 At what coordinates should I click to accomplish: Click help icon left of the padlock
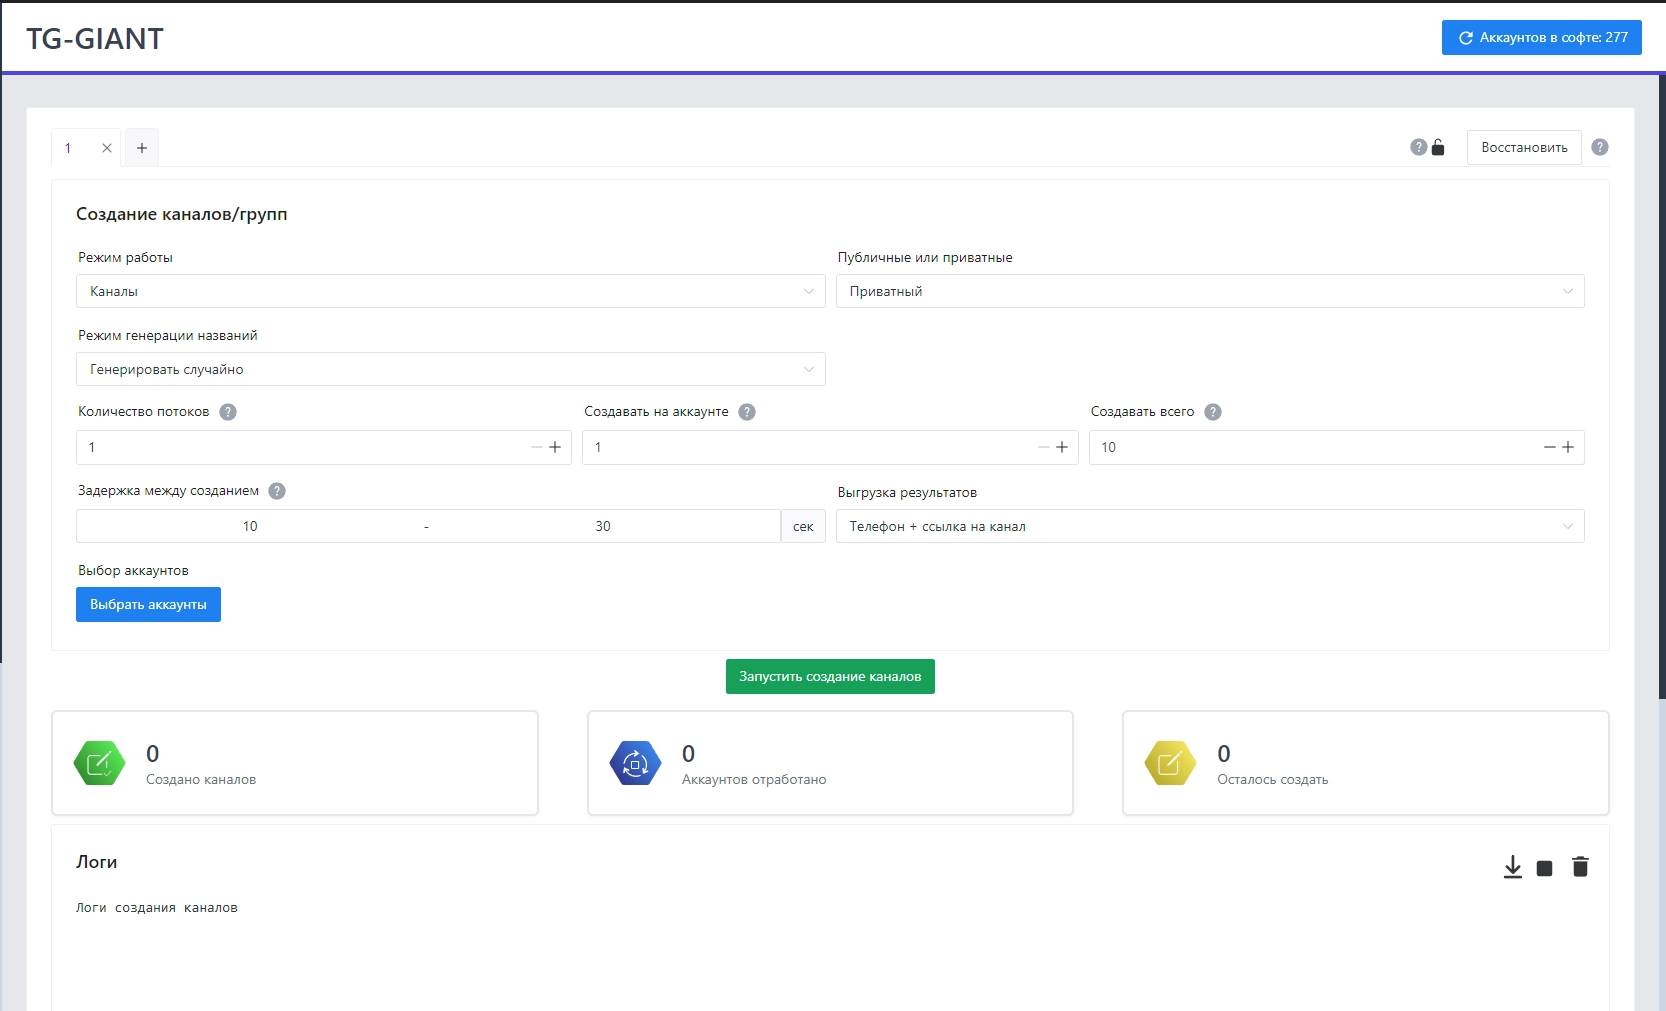point(1418,147)
